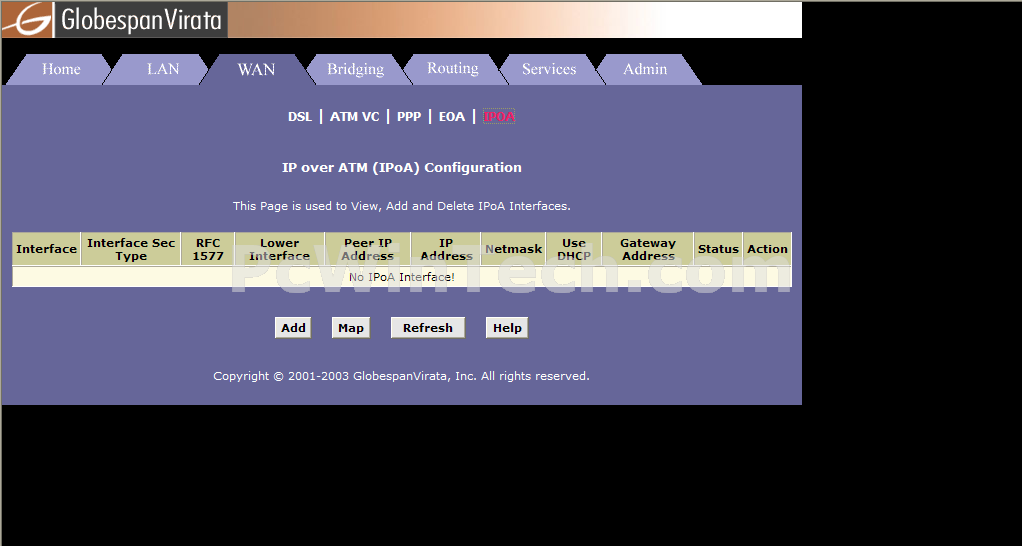Open the Admin tab
The image size is (1022, 546).
(x=645, y=69)
